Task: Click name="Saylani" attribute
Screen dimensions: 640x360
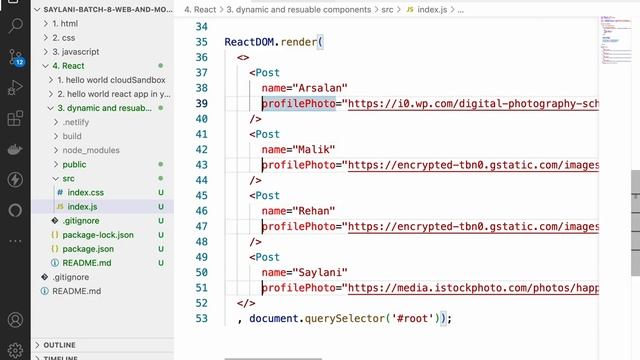Action: click(x=304, y=273)
